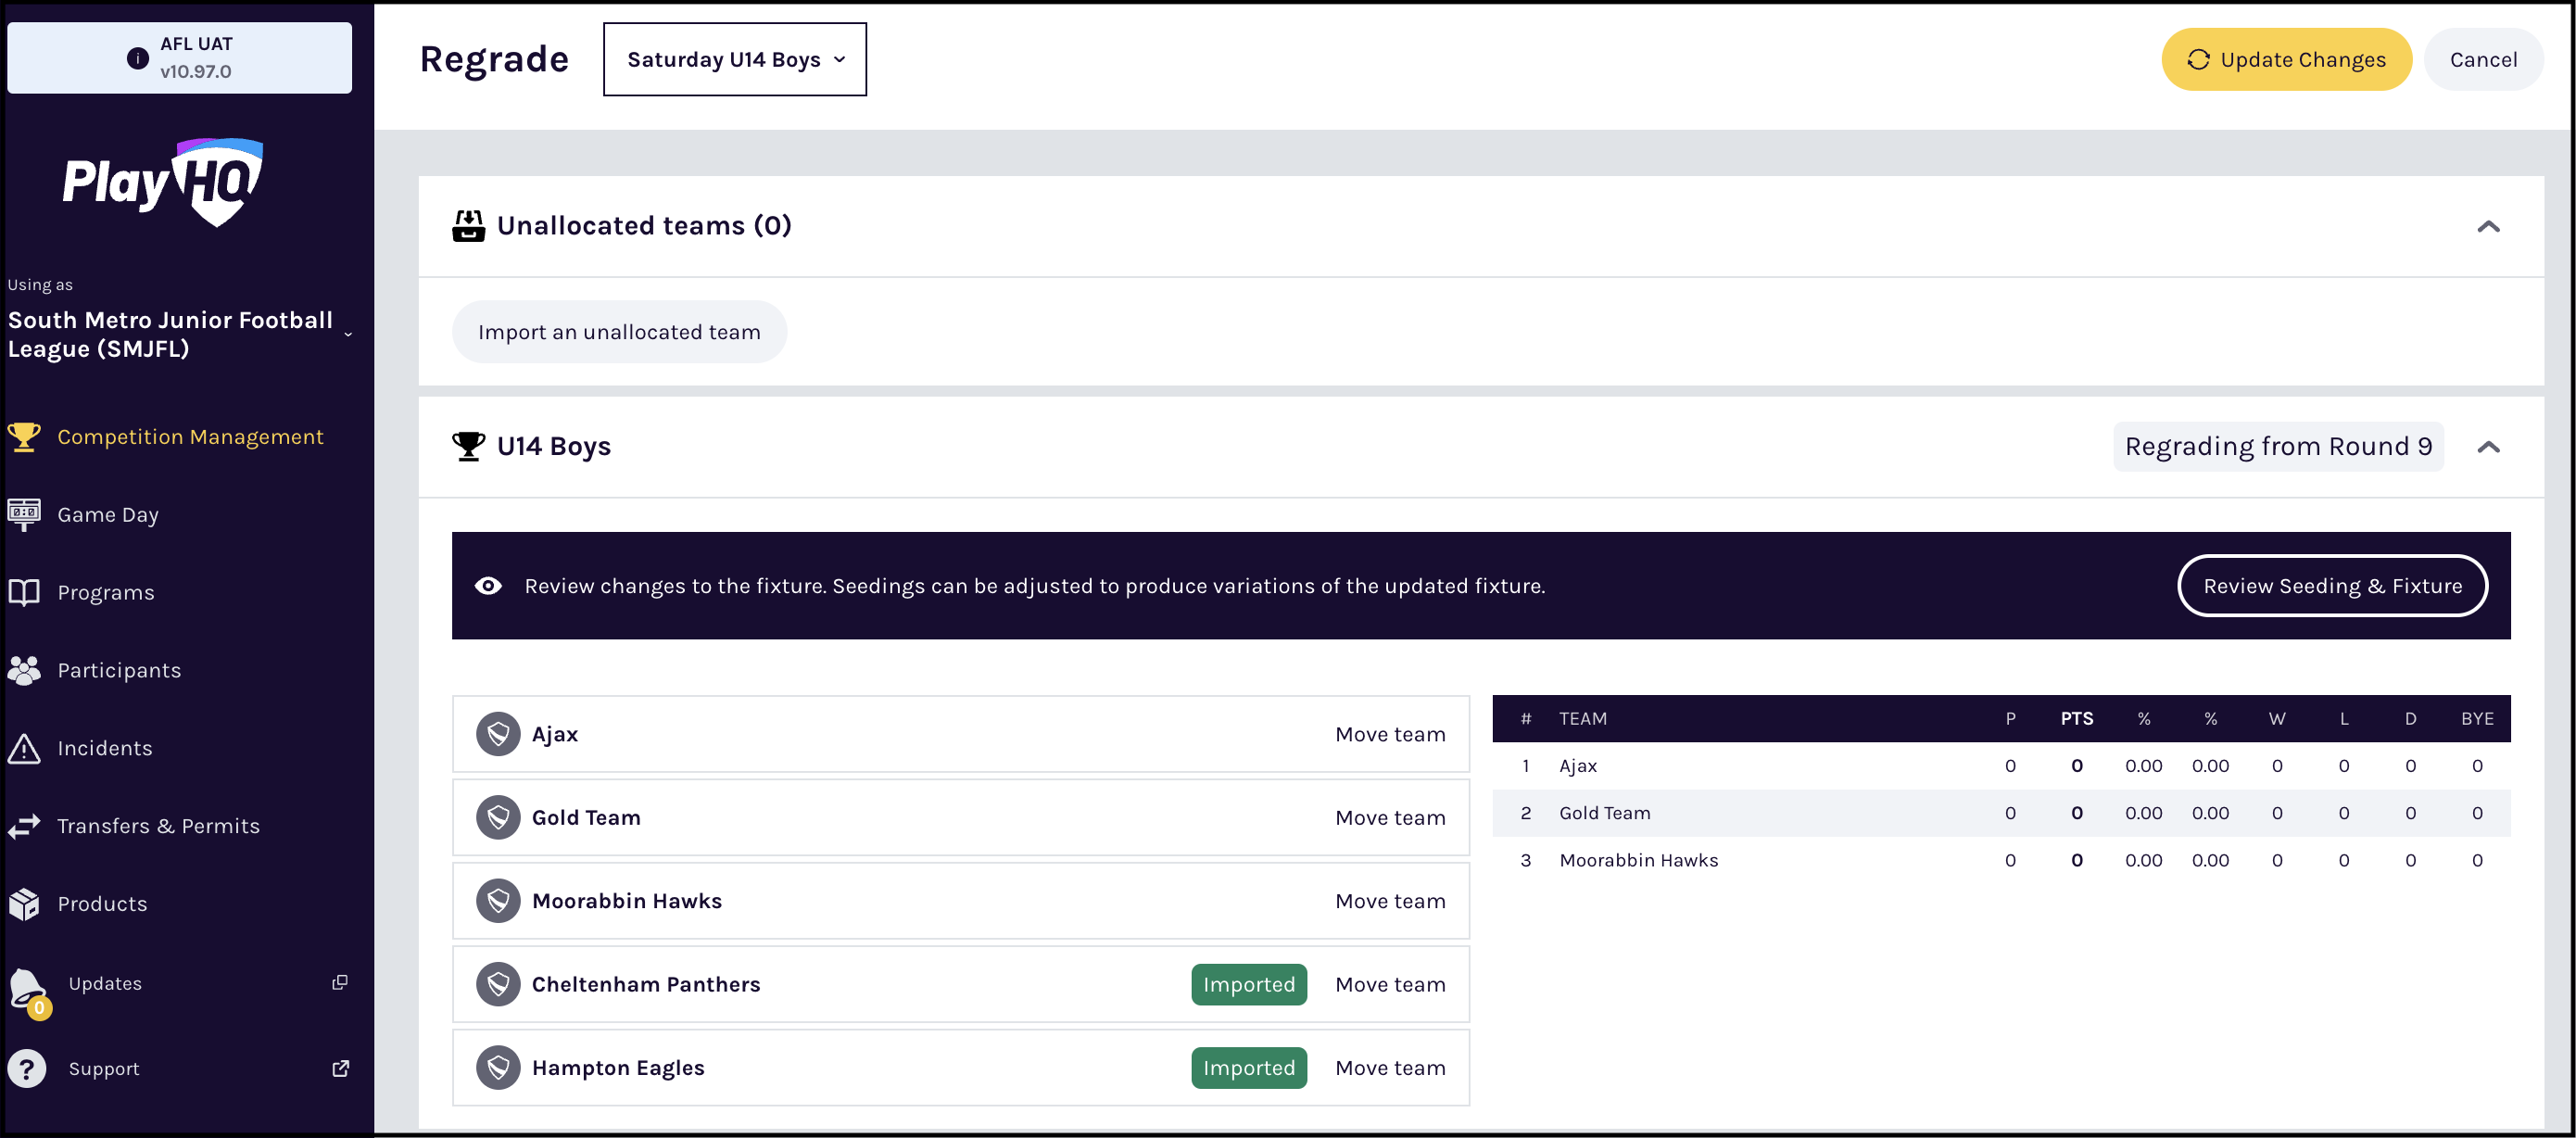The height and width of the screenshot is (1138, 2576).
Task: Collapse the U14 Boys section
Action: click(2487, 447)
